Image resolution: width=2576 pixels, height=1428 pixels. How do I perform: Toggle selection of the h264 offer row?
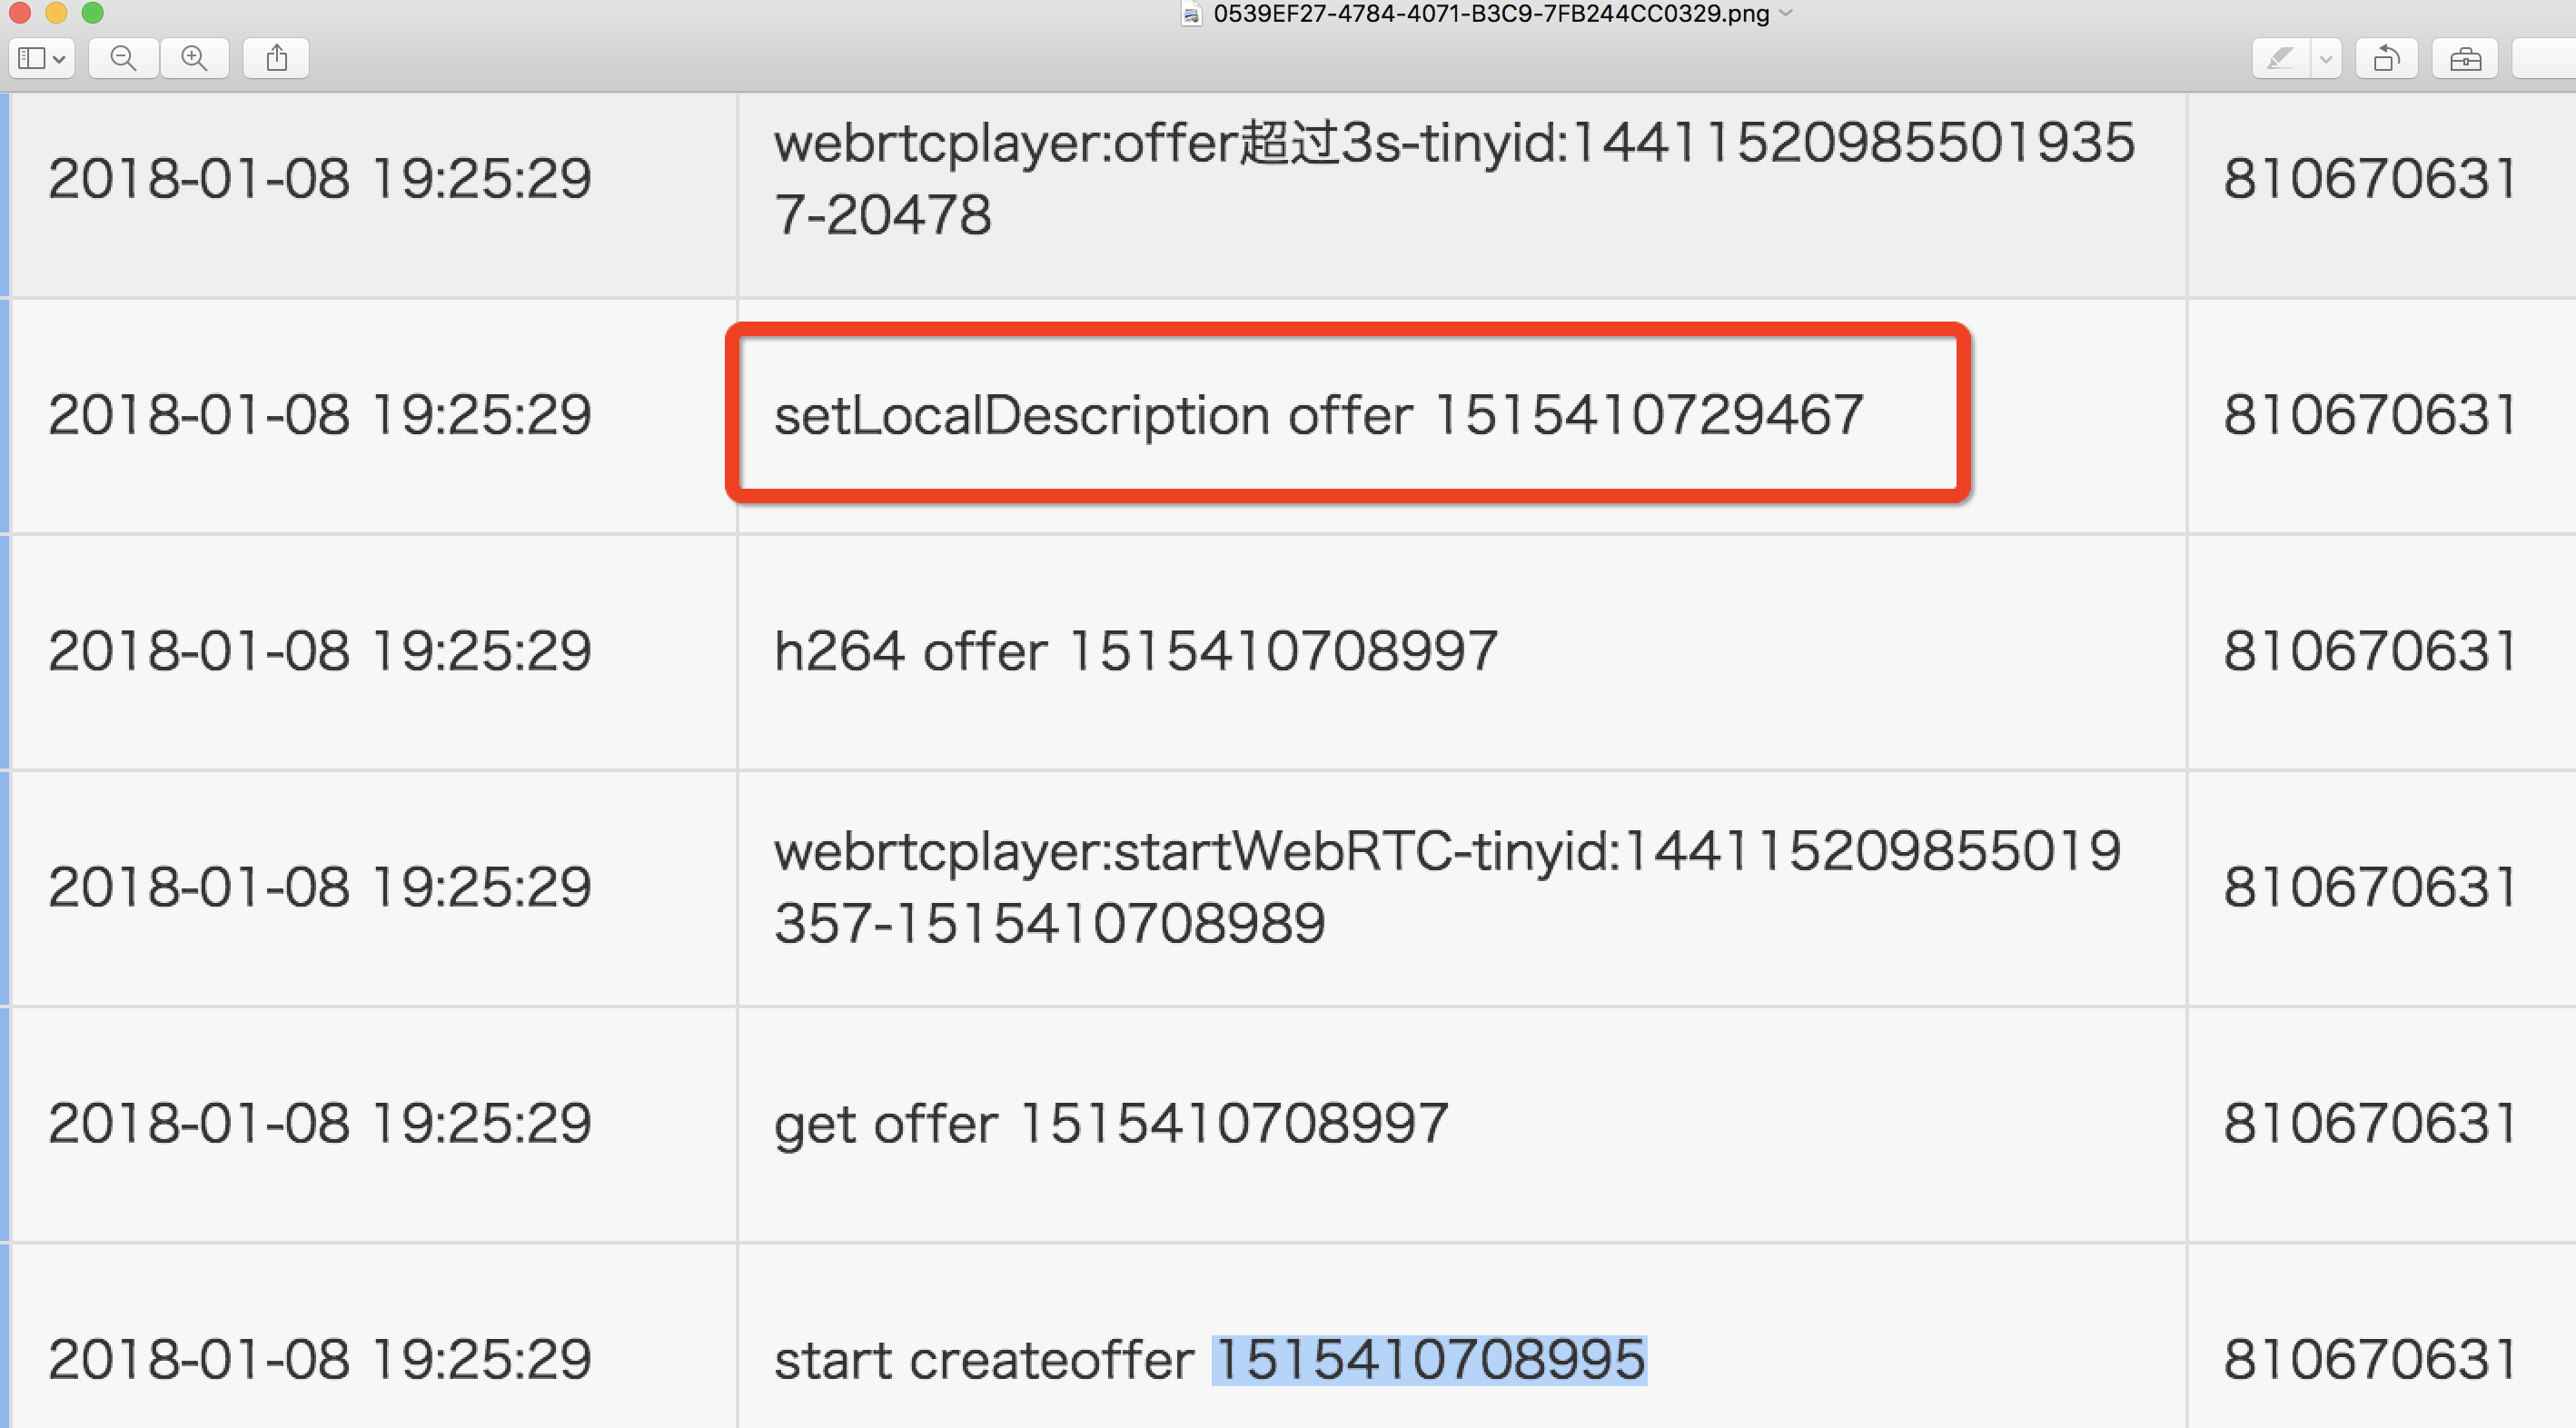pyautogui.click(x=1135, y=650)
